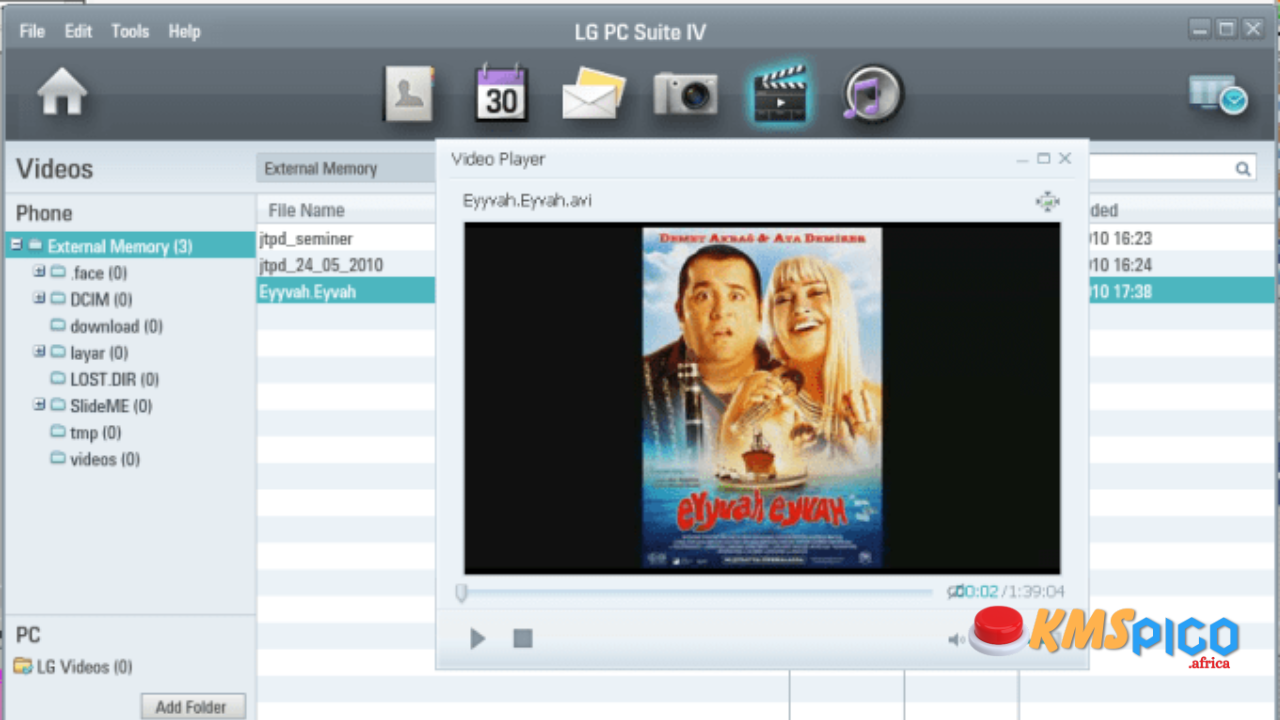Click the Phone section heading
The width and height of the screenshot is (1280, 720).
44,213
